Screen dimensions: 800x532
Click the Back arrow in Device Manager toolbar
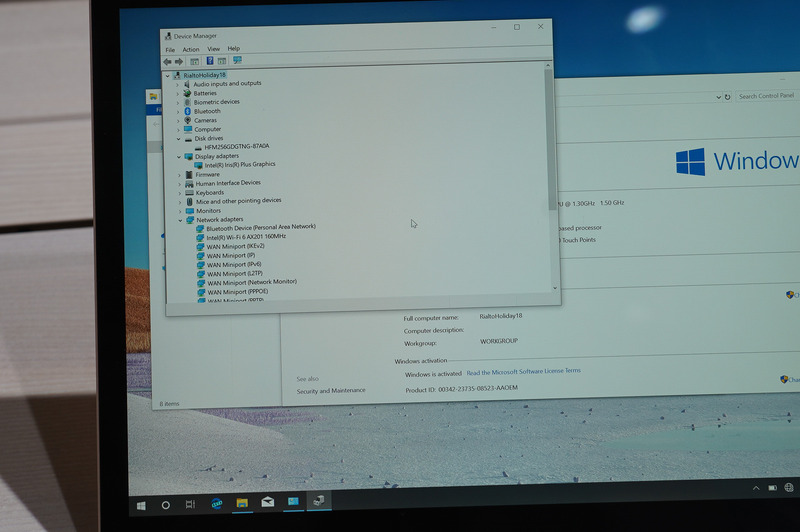tap(167, 62)
